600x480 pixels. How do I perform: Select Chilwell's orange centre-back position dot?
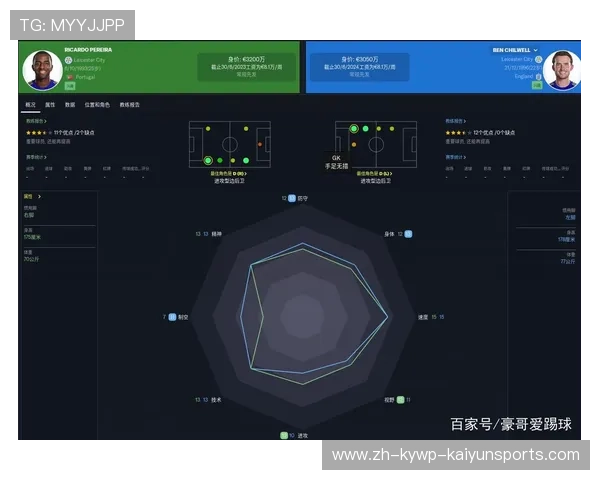click(x=354, y=145)
